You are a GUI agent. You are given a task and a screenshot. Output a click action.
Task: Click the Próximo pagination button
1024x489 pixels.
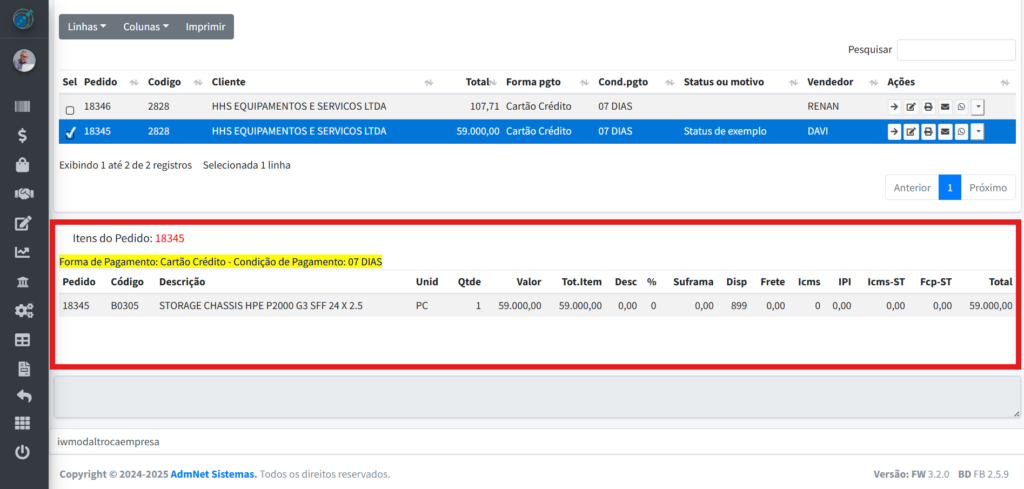988,188
